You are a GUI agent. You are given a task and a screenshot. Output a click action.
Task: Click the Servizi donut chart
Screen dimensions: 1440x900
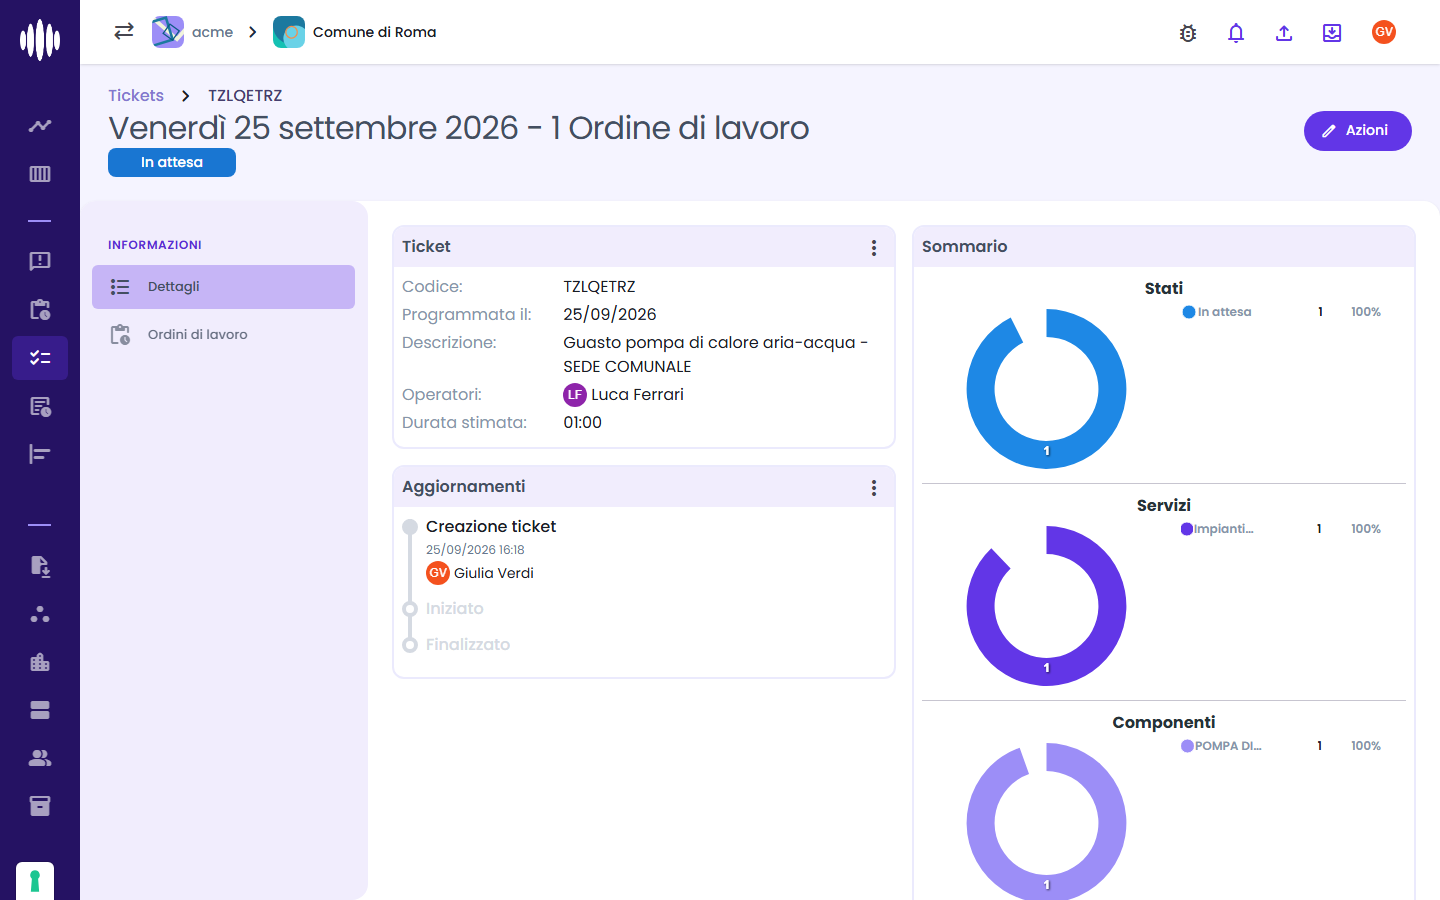pyautogui.click(x=1046, y=606)
